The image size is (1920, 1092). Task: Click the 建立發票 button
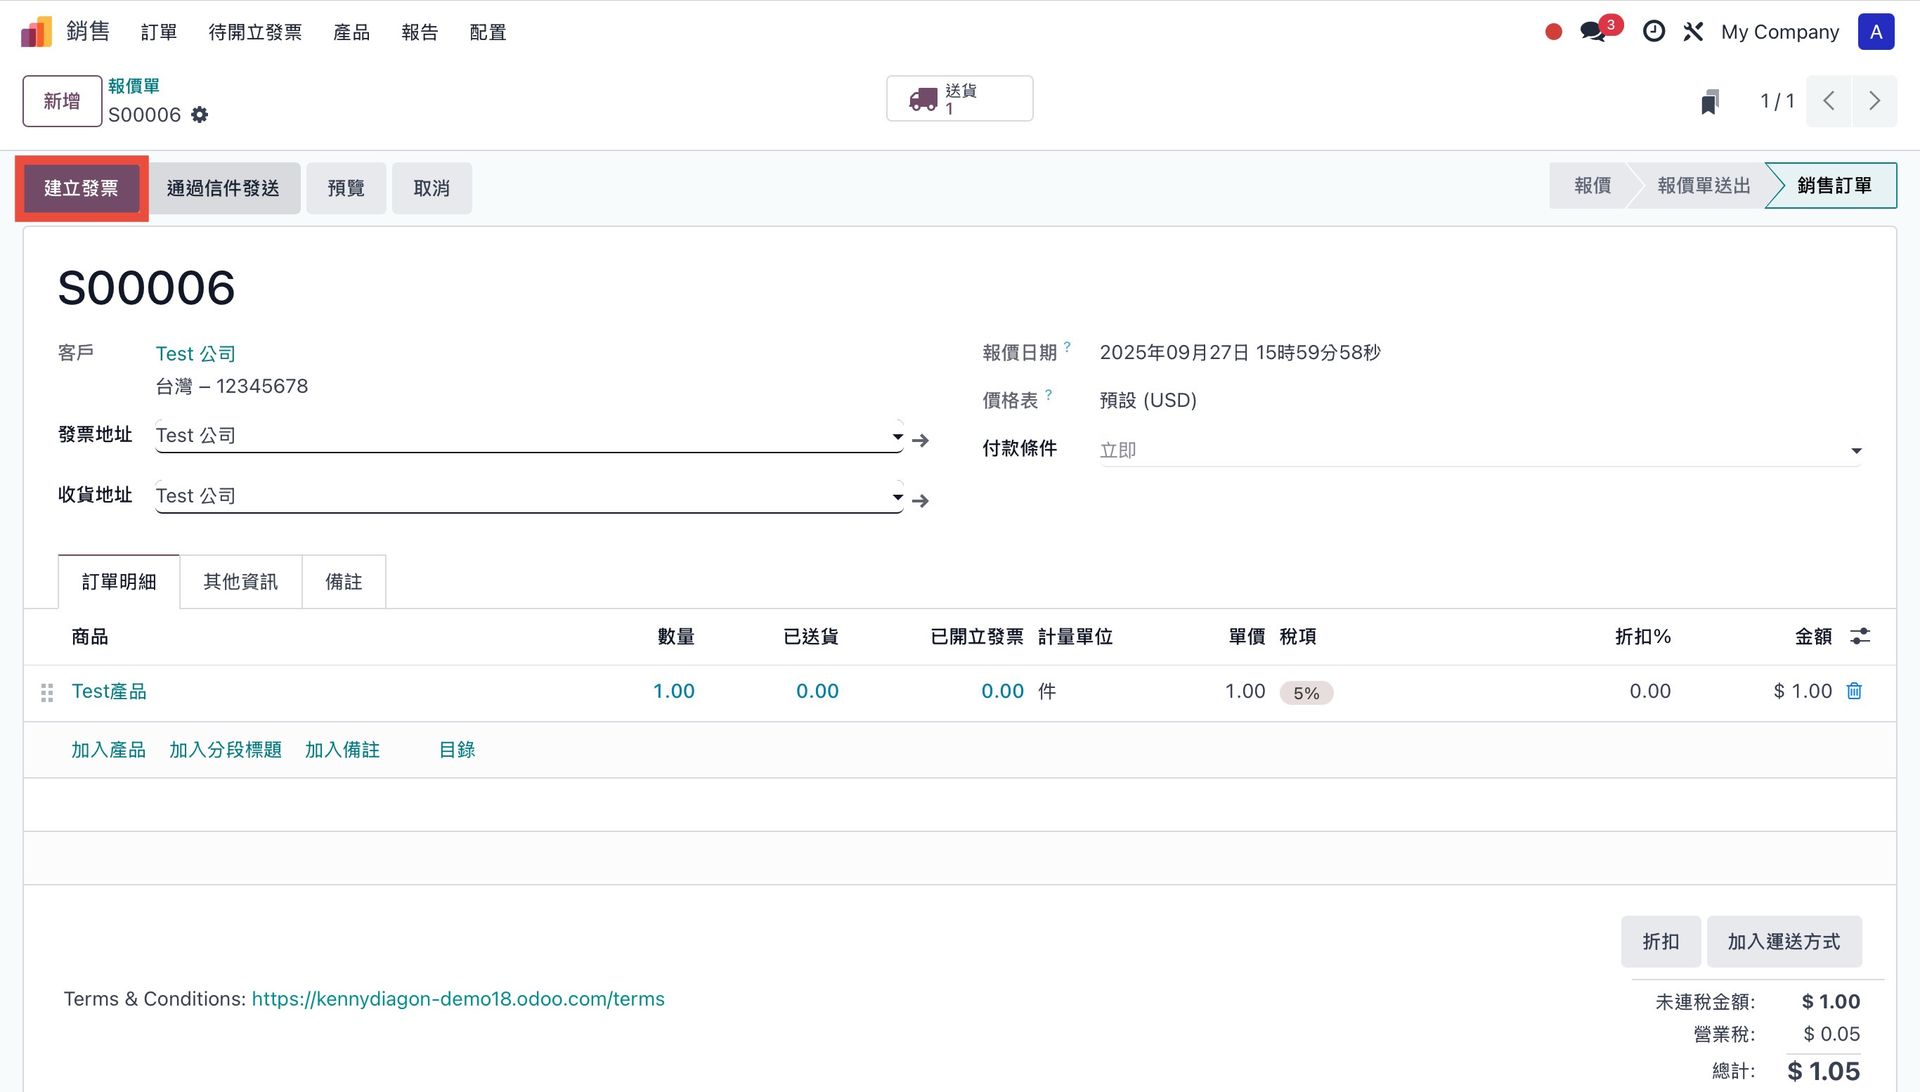pos(81,188)
